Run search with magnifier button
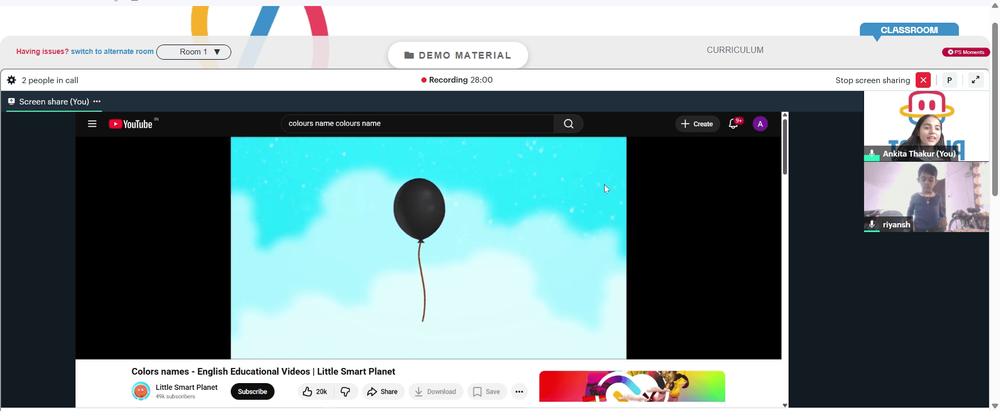Viewport: 1000px width, 411px height. pyautogui.click(x=569, y=124)
